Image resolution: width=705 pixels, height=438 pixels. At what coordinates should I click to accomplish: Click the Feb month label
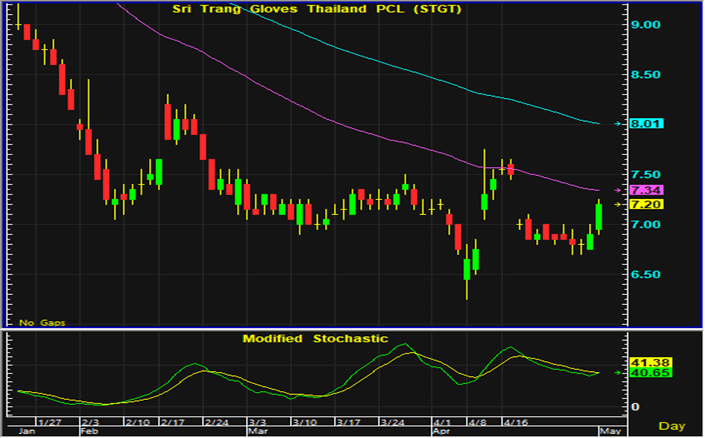(89, 432)
